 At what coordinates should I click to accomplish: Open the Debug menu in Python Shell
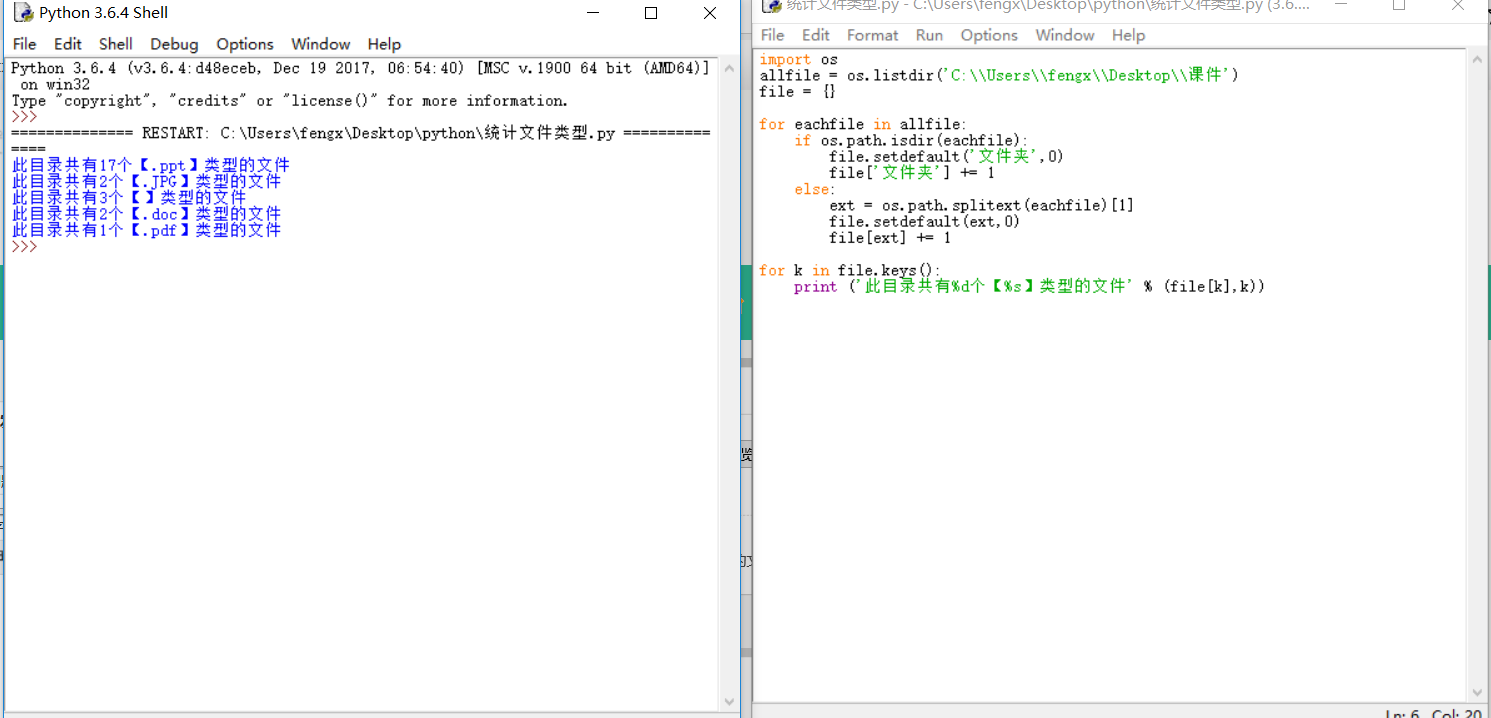click(x=174, y=44)
